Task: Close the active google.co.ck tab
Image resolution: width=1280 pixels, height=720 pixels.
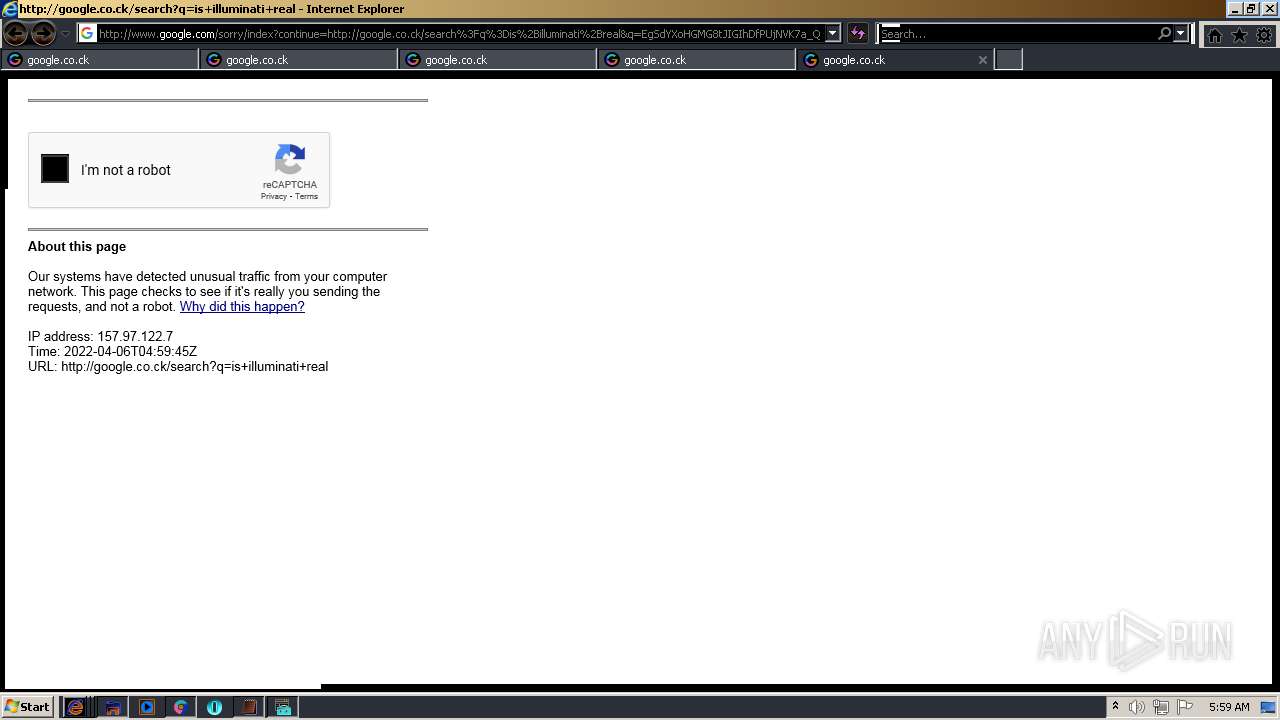Action: coord(982,60)
